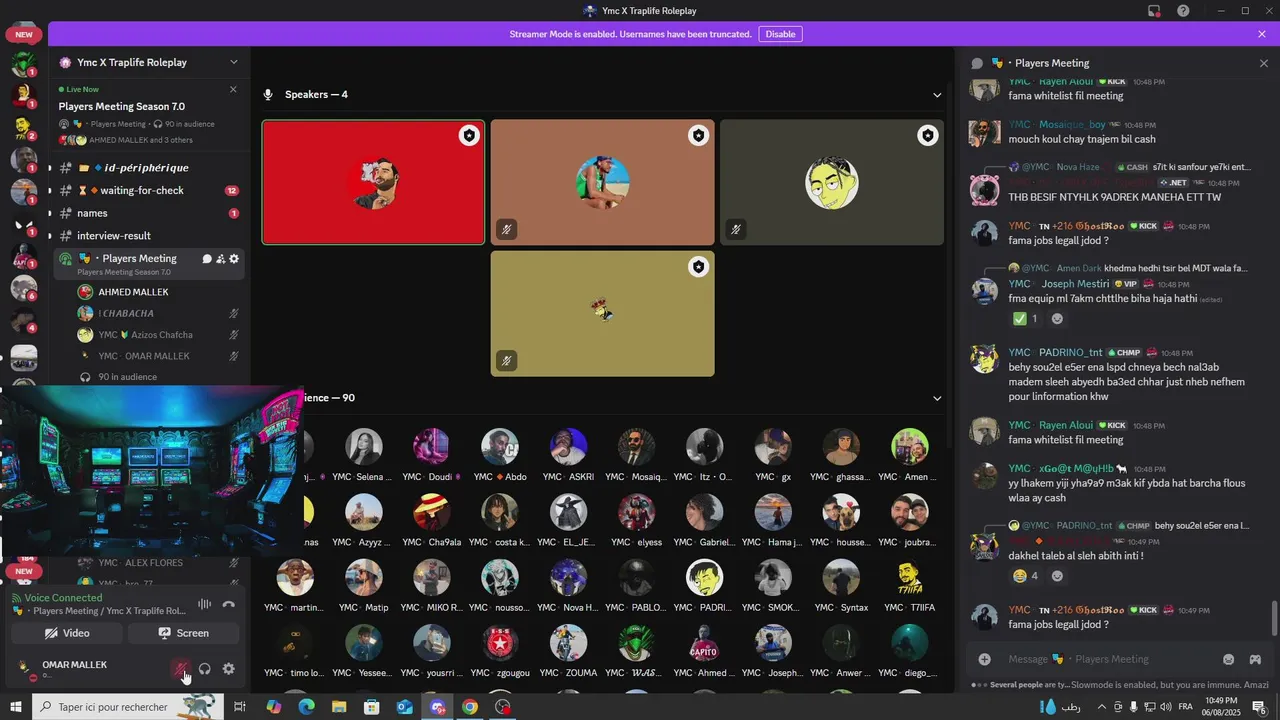Click muted mic icon on brown speaker tile

click(507, 229)
